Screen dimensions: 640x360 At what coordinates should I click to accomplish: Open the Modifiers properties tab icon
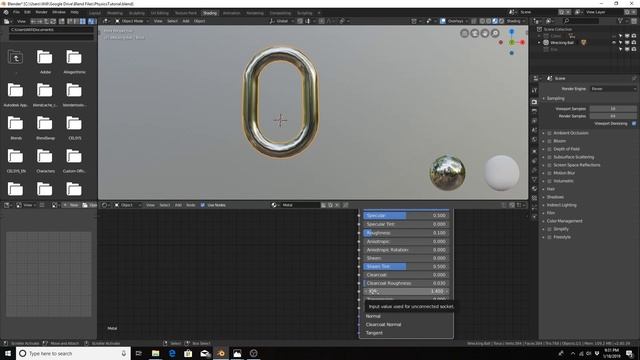534,161
